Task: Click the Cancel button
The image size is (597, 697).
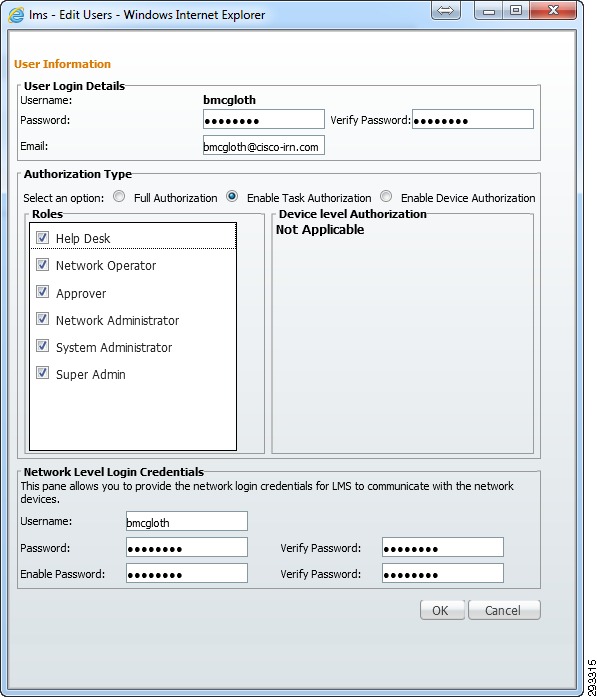Action: (504, 610)
